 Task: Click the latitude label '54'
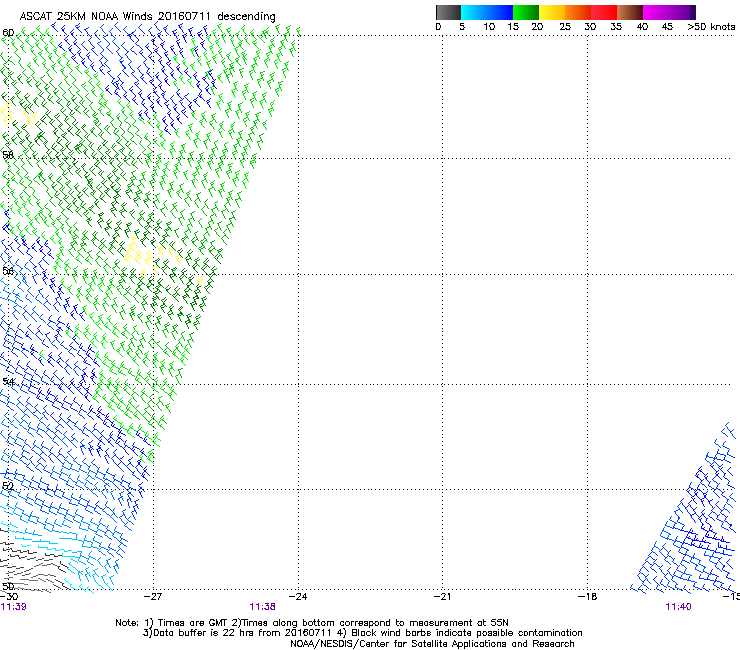(x=8, y=381)
